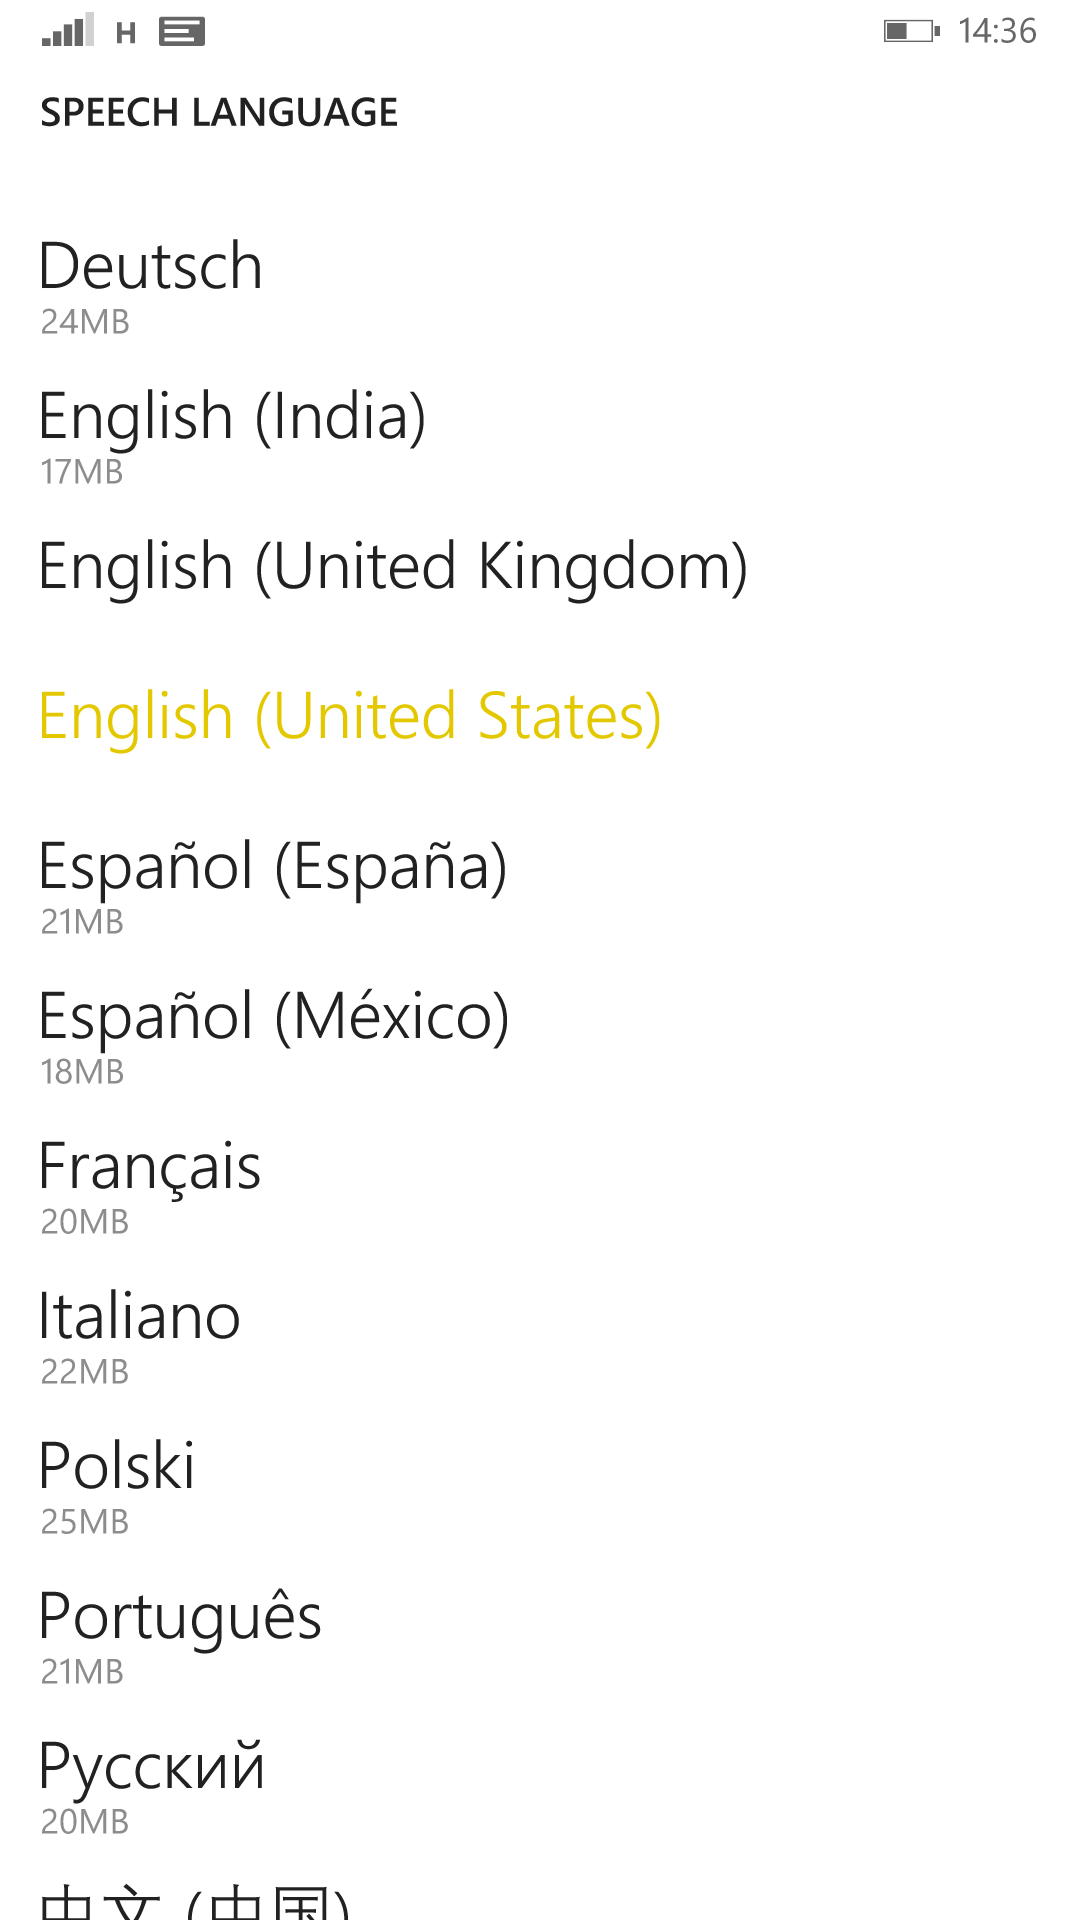Select English (United Kingdom) language
This screenshot has width=1080, height=1920.
click(392, 567)
